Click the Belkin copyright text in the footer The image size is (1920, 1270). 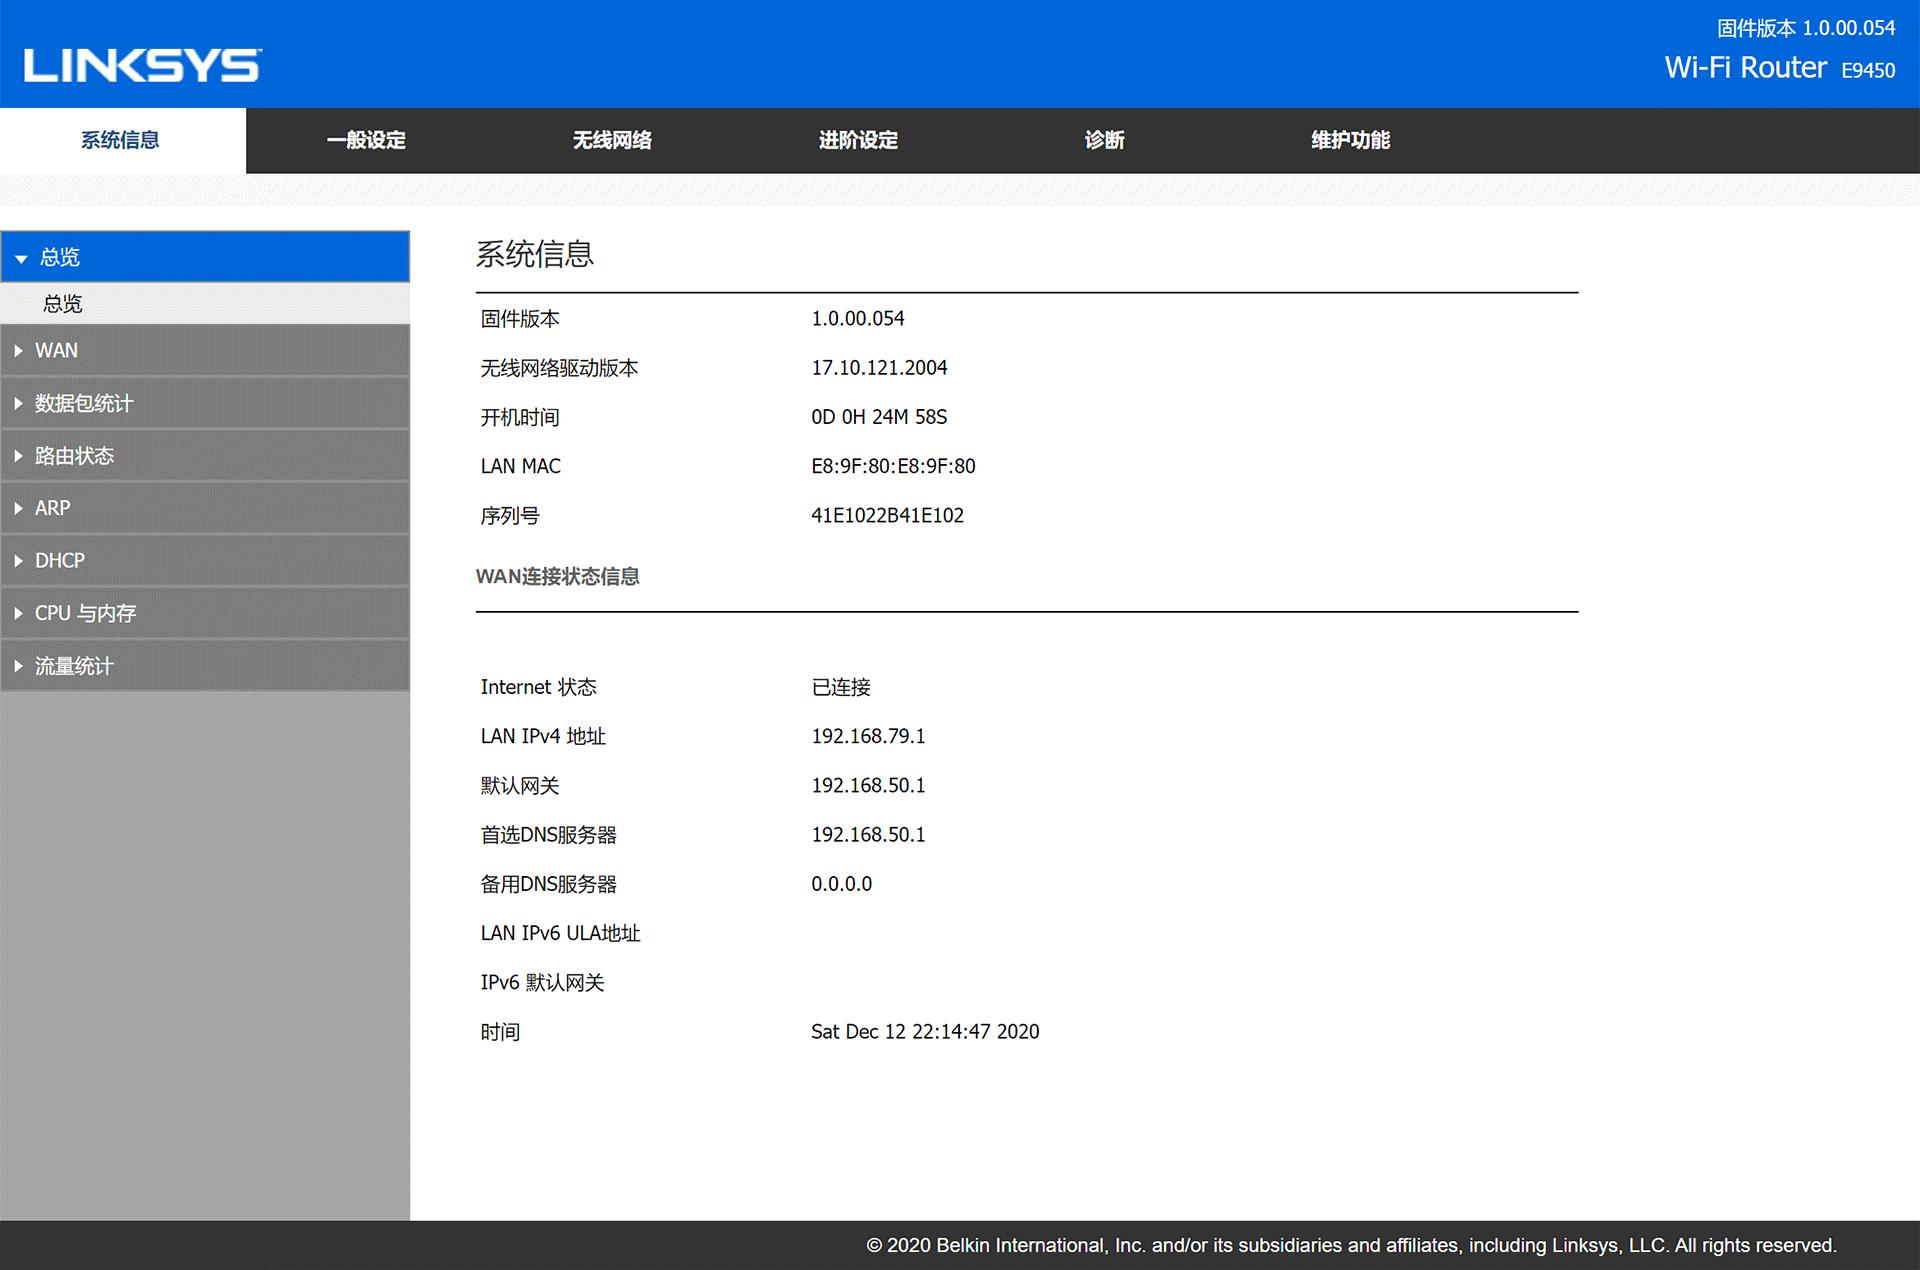[1351, 1246]
